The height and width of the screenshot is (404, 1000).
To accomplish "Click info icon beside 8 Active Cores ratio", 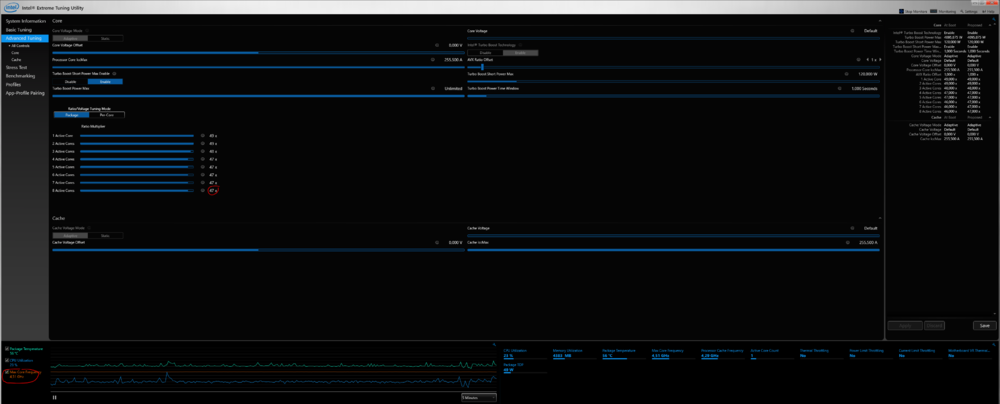I will pyautogui.click(x=202, y=190).
